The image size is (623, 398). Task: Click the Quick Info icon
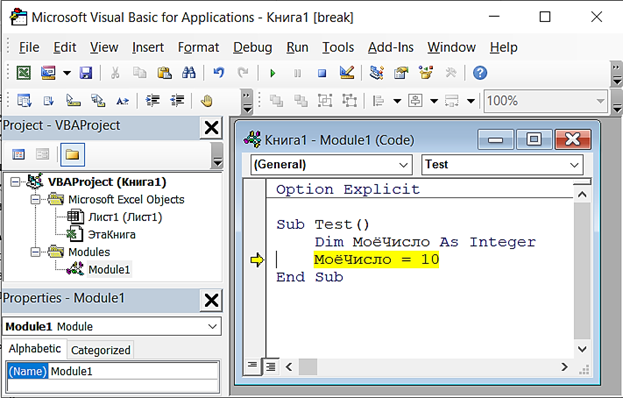pos(73,101)
